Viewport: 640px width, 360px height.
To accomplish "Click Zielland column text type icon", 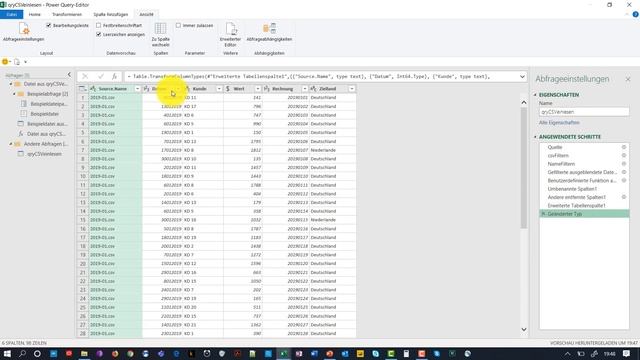I will pyautogui.click(x=313, y=89).
